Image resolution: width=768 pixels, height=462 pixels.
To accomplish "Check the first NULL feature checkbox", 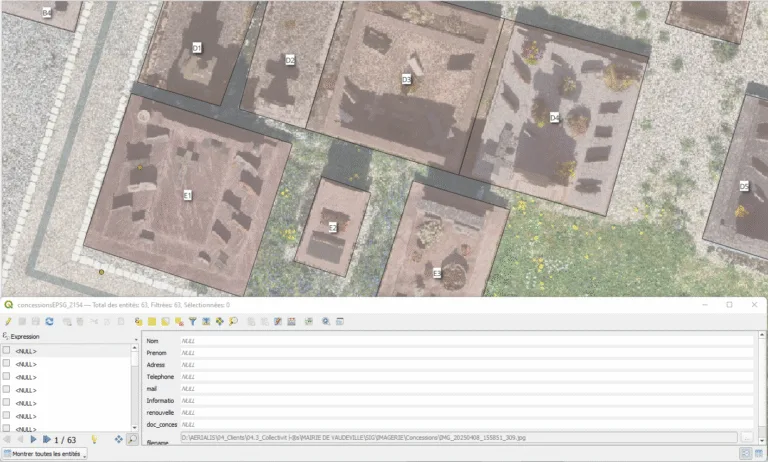I will coord(7,351).
